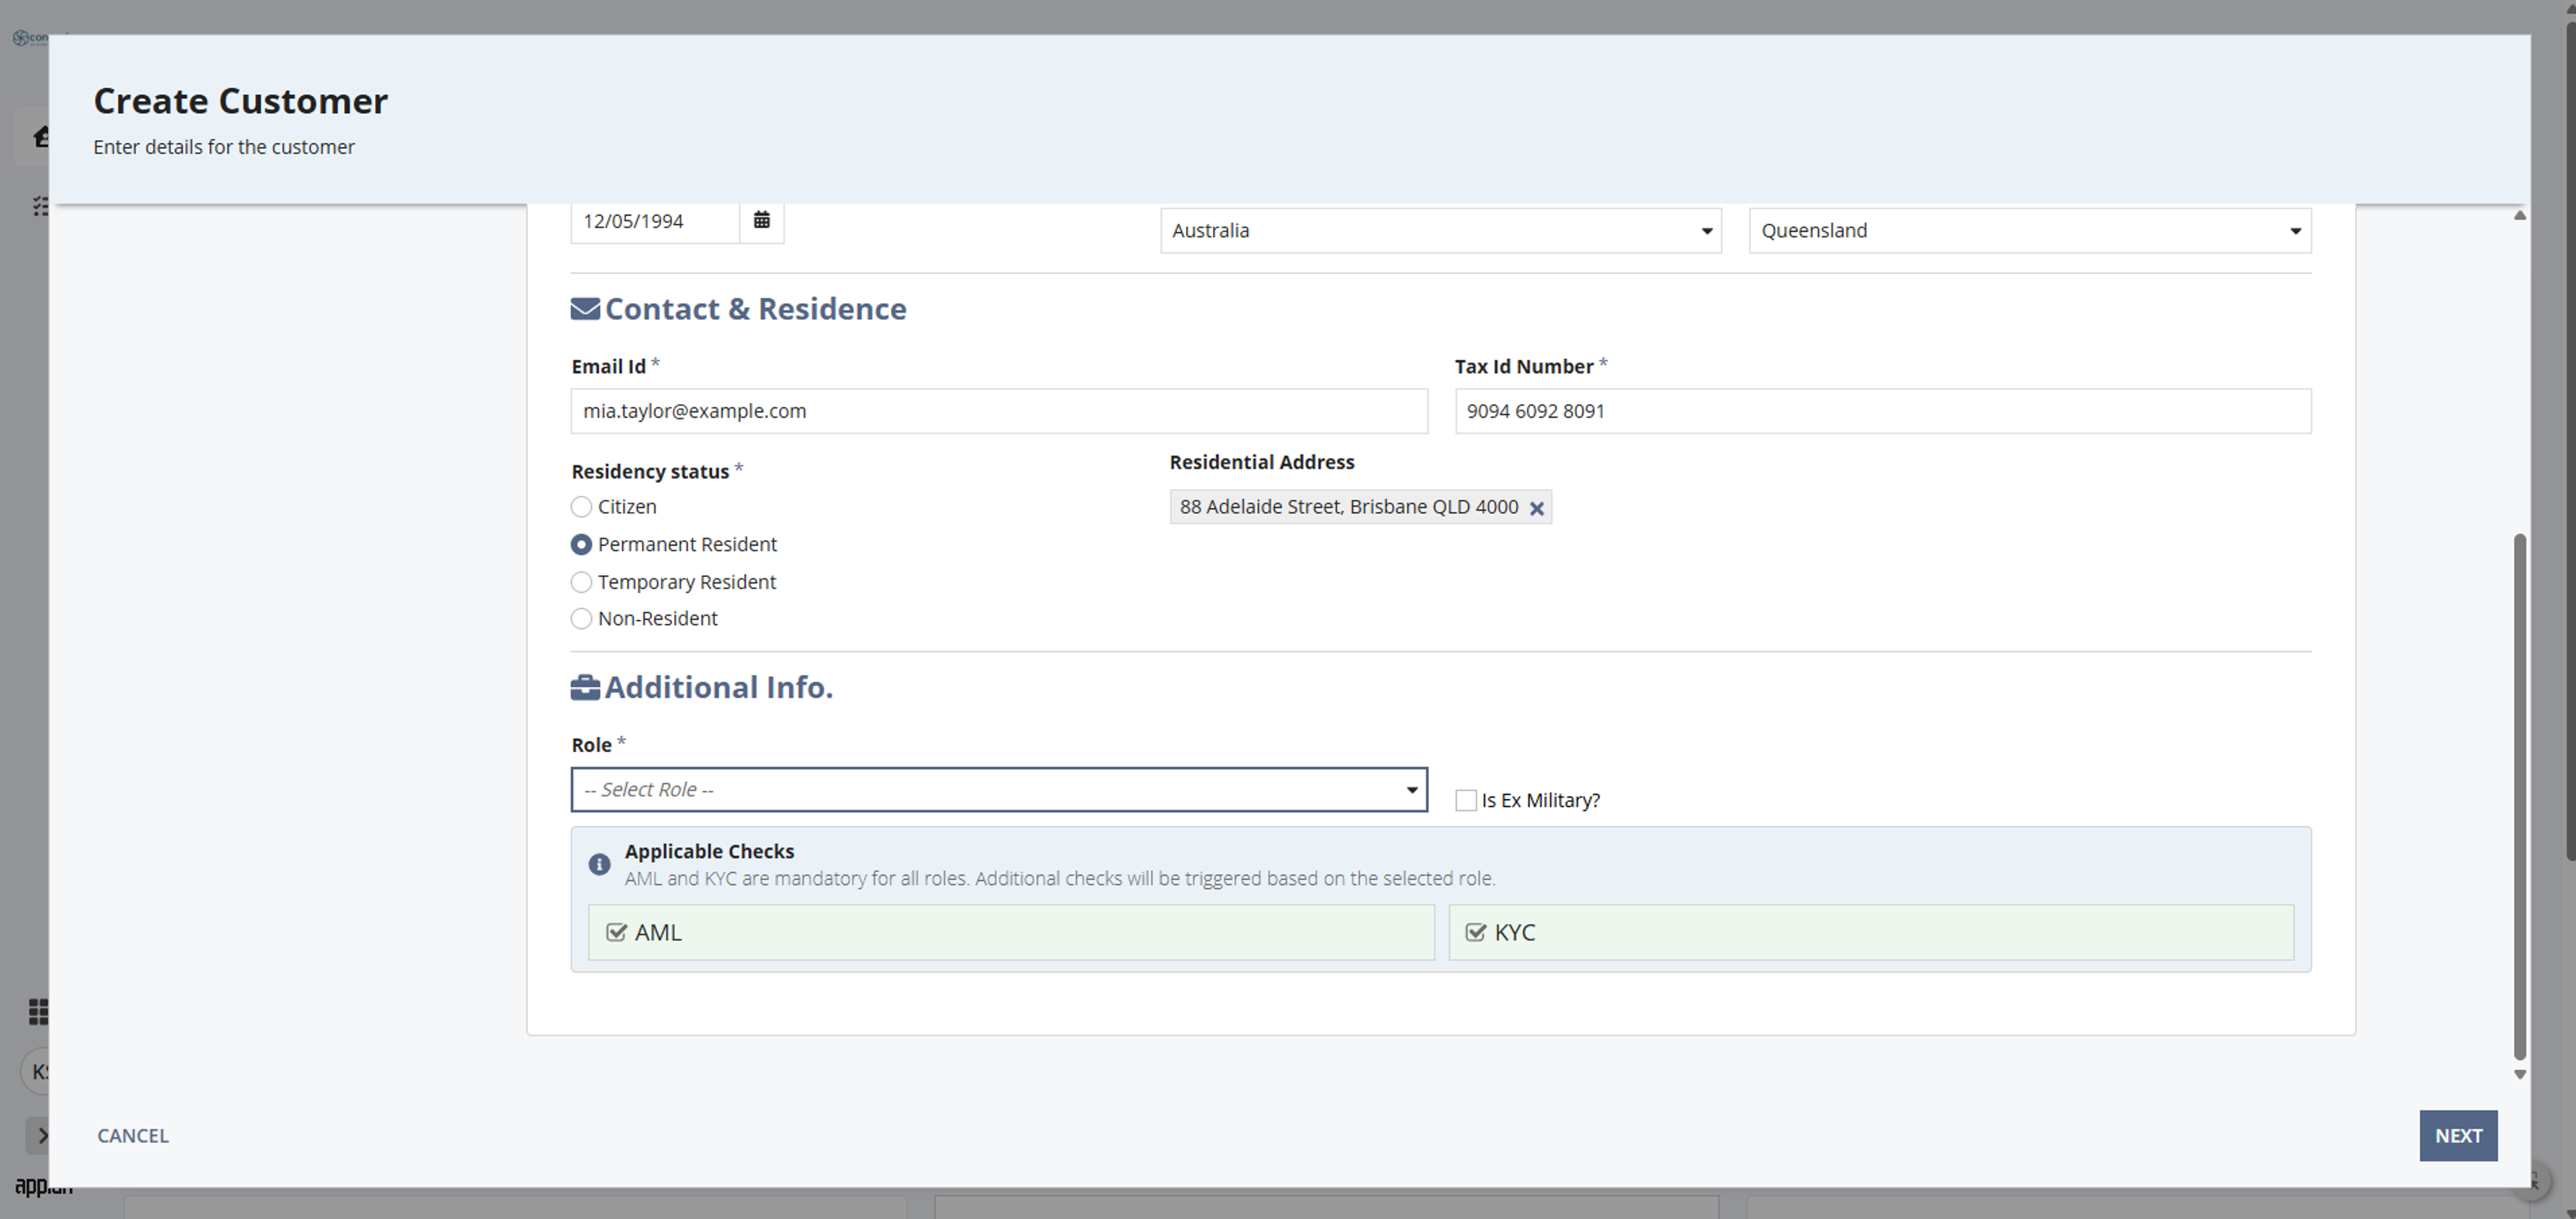Viewport: 2576px width, 1219px height.
Task: Click the dialog vertical scrollbar thumb
Action: click(2520, 797)
